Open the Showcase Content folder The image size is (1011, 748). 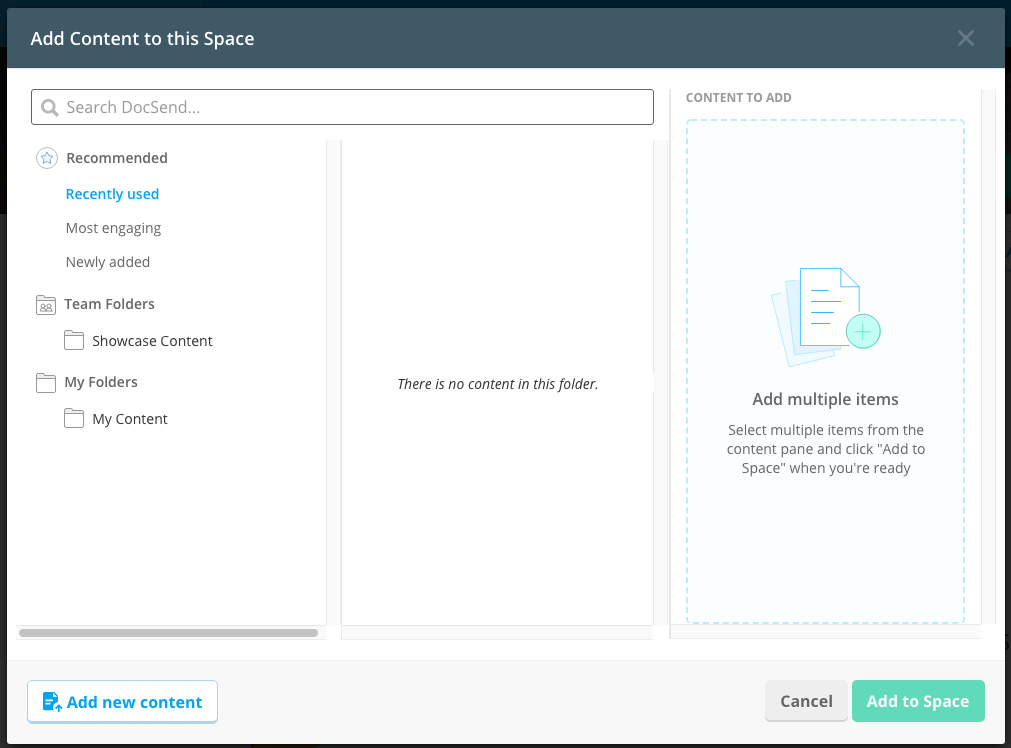[152, 341]
